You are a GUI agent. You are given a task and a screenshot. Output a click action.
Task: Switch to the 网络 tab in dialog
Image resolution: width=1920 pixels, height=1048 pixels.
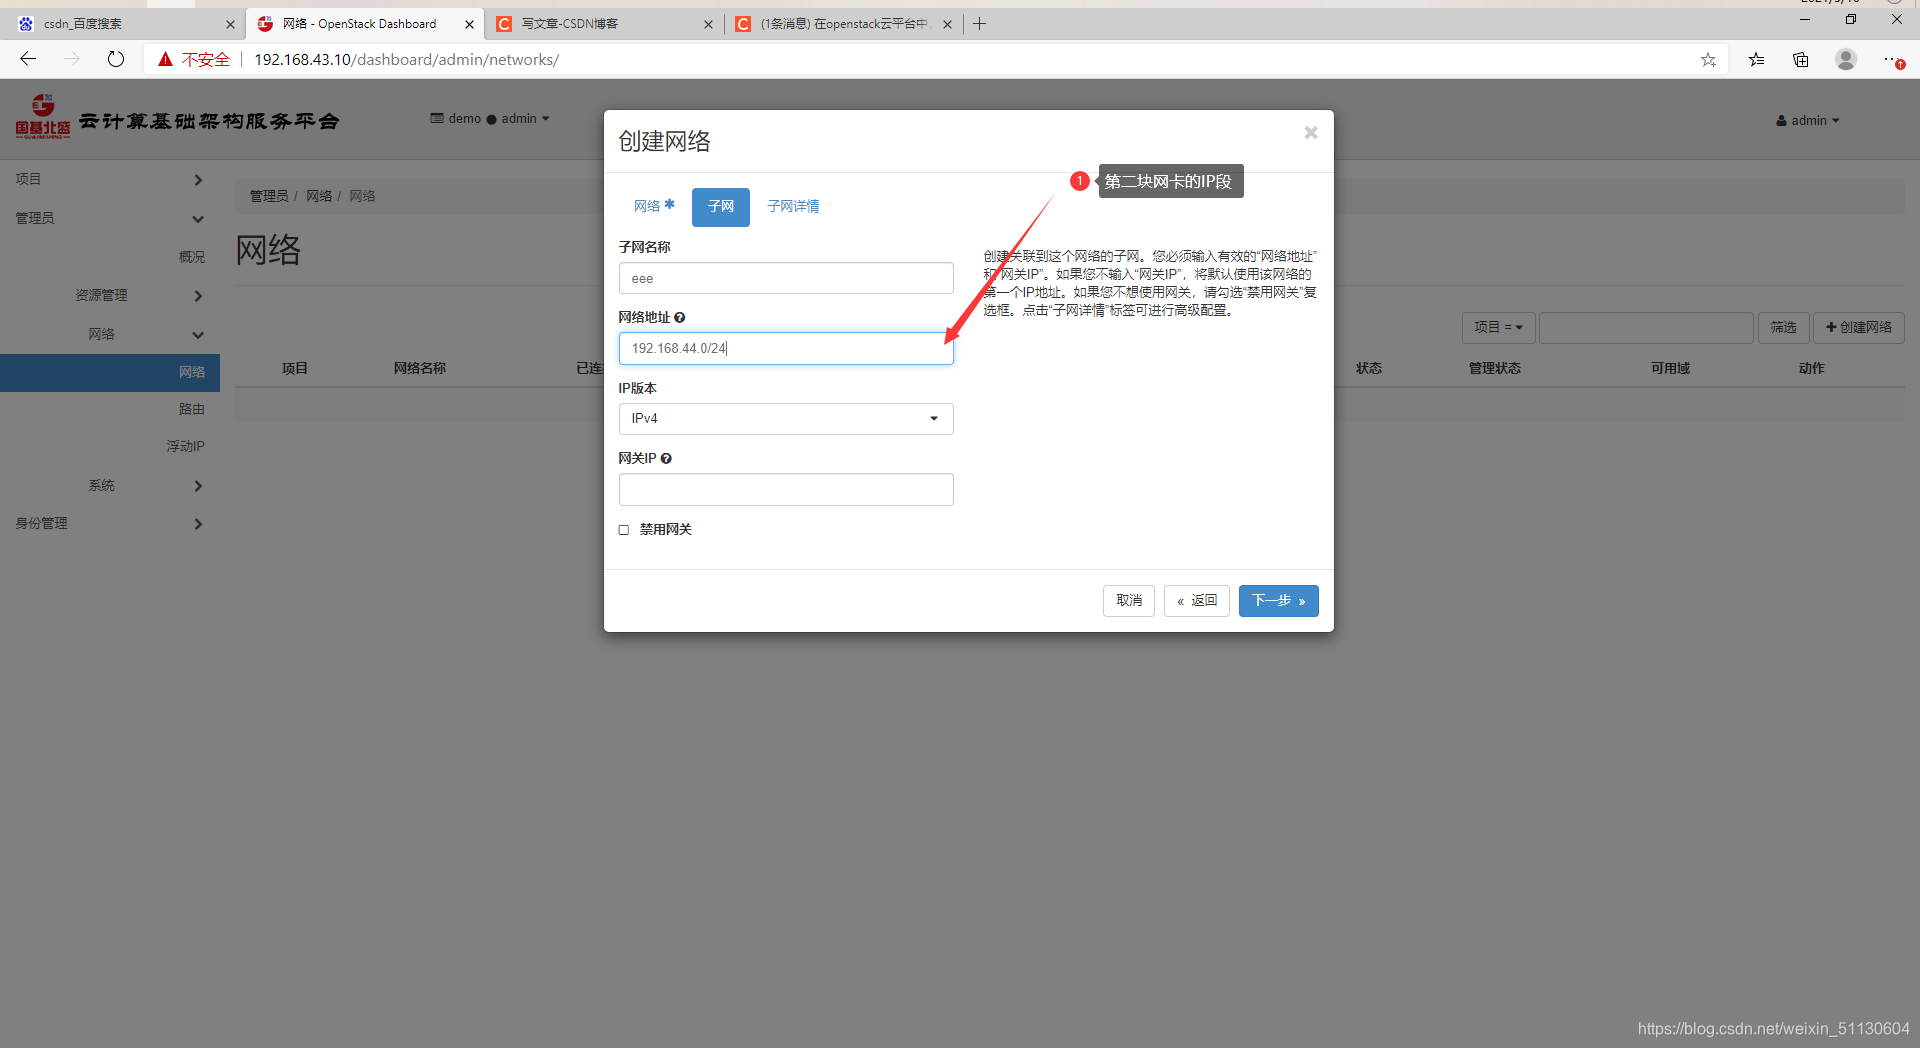654,206
